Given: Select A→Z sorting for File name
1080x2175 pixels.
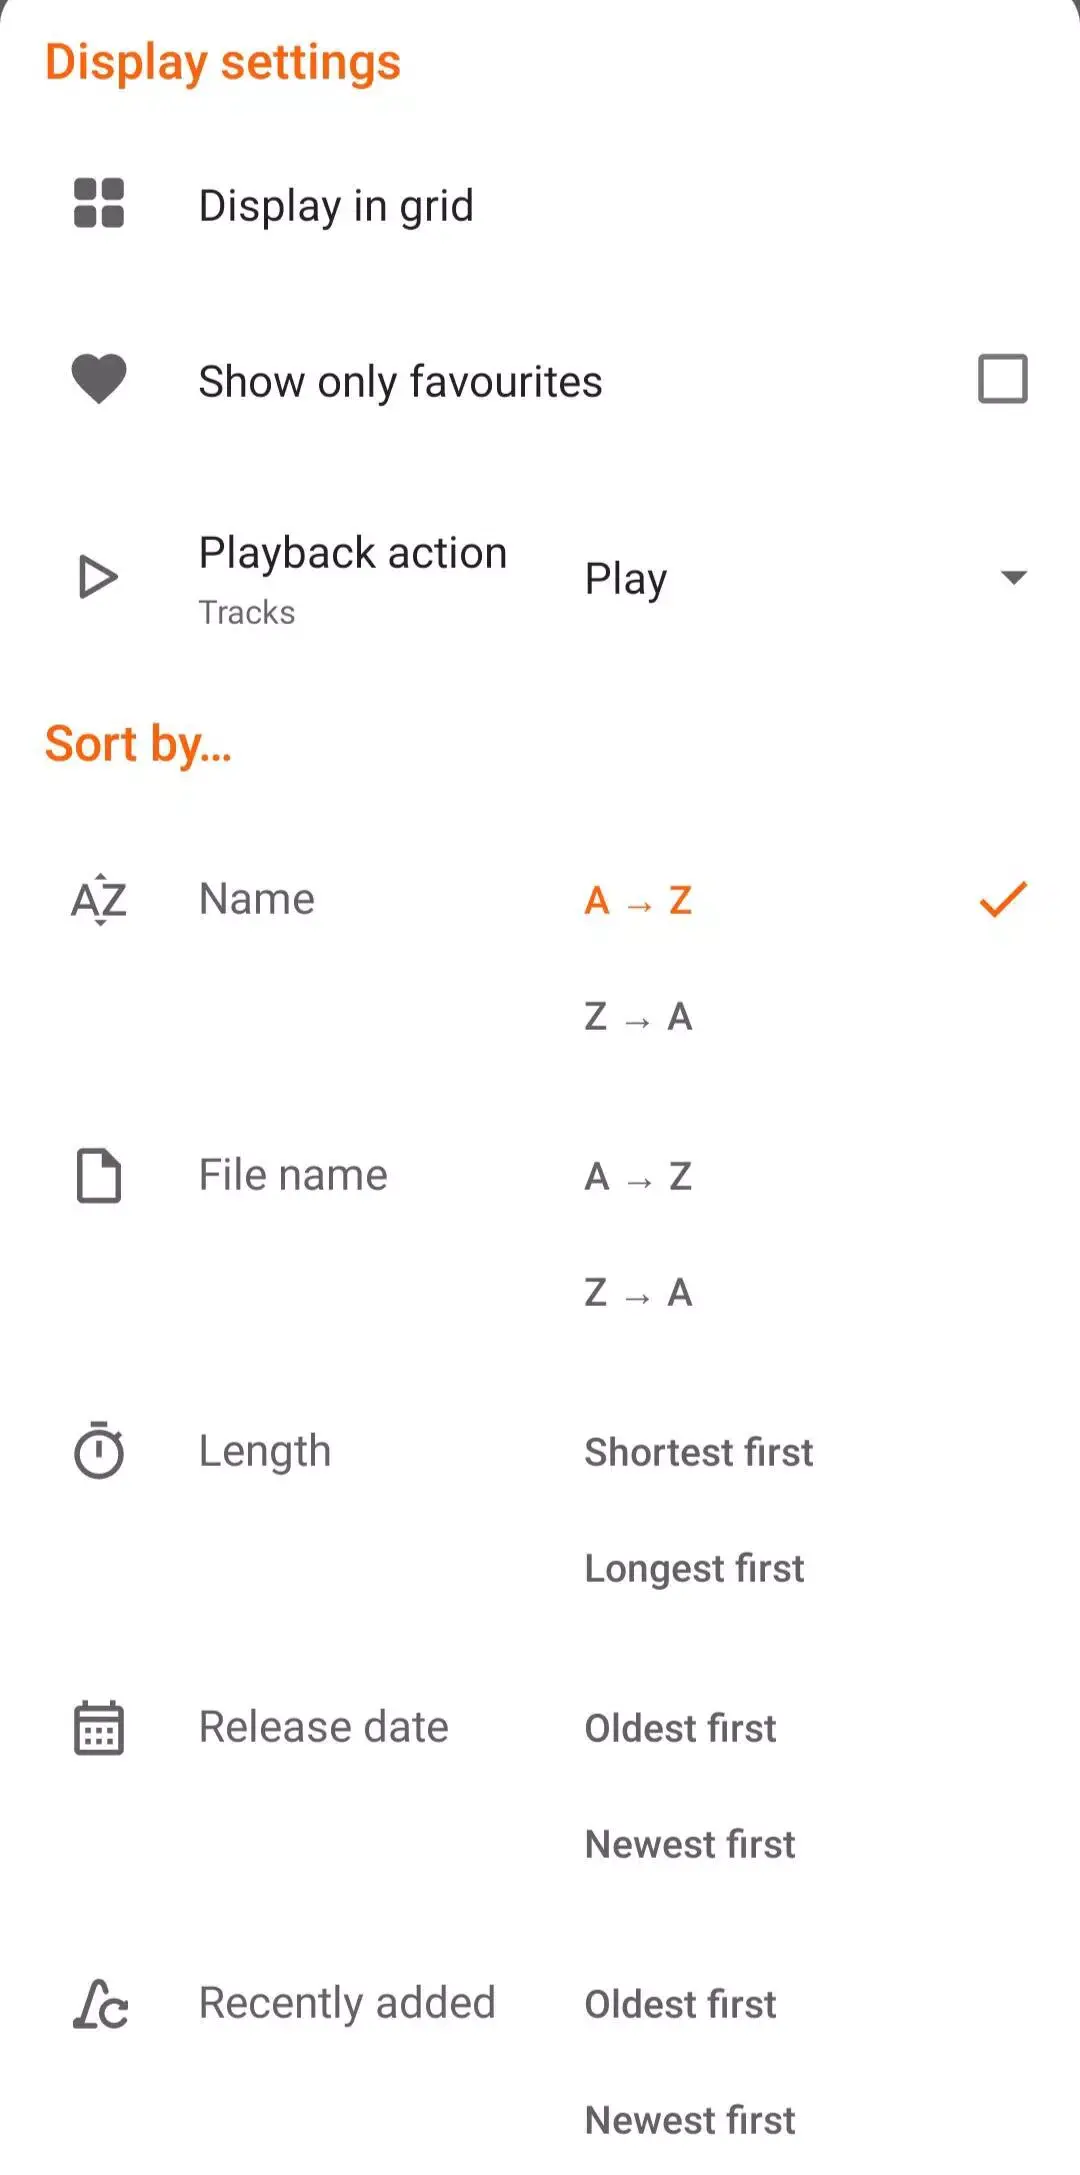Looking at the screenshot, I should pyautogui.click(x=638, y=1176).
